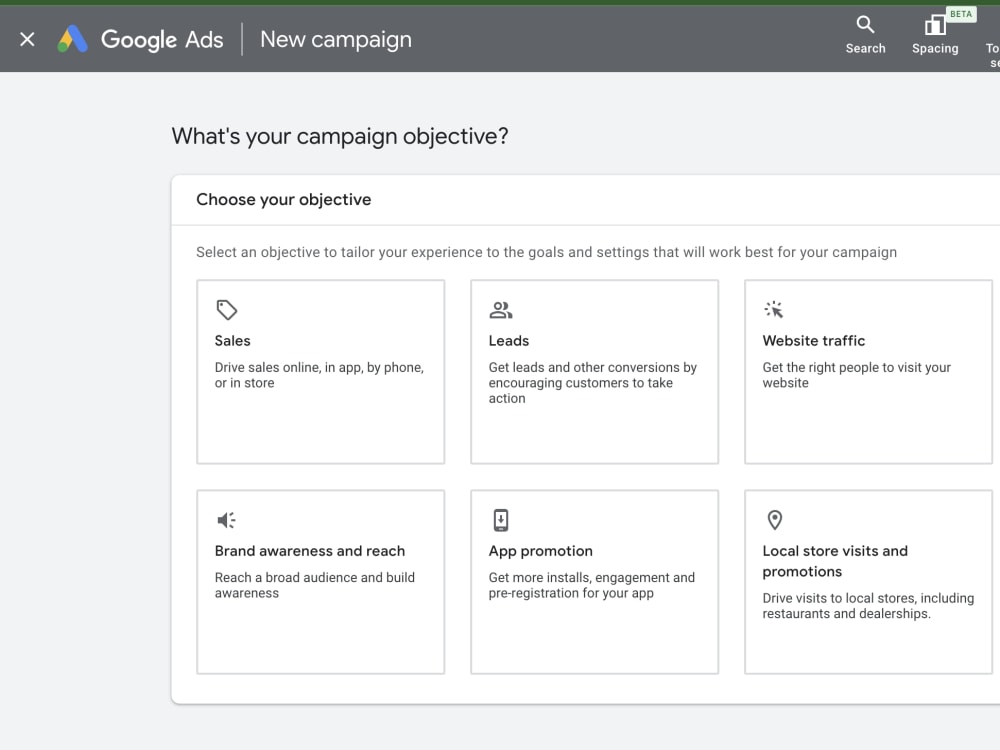1000x750 pixels.
Task: Click 'Get more installs, engagement' description
Action: [x=591, y=585]
